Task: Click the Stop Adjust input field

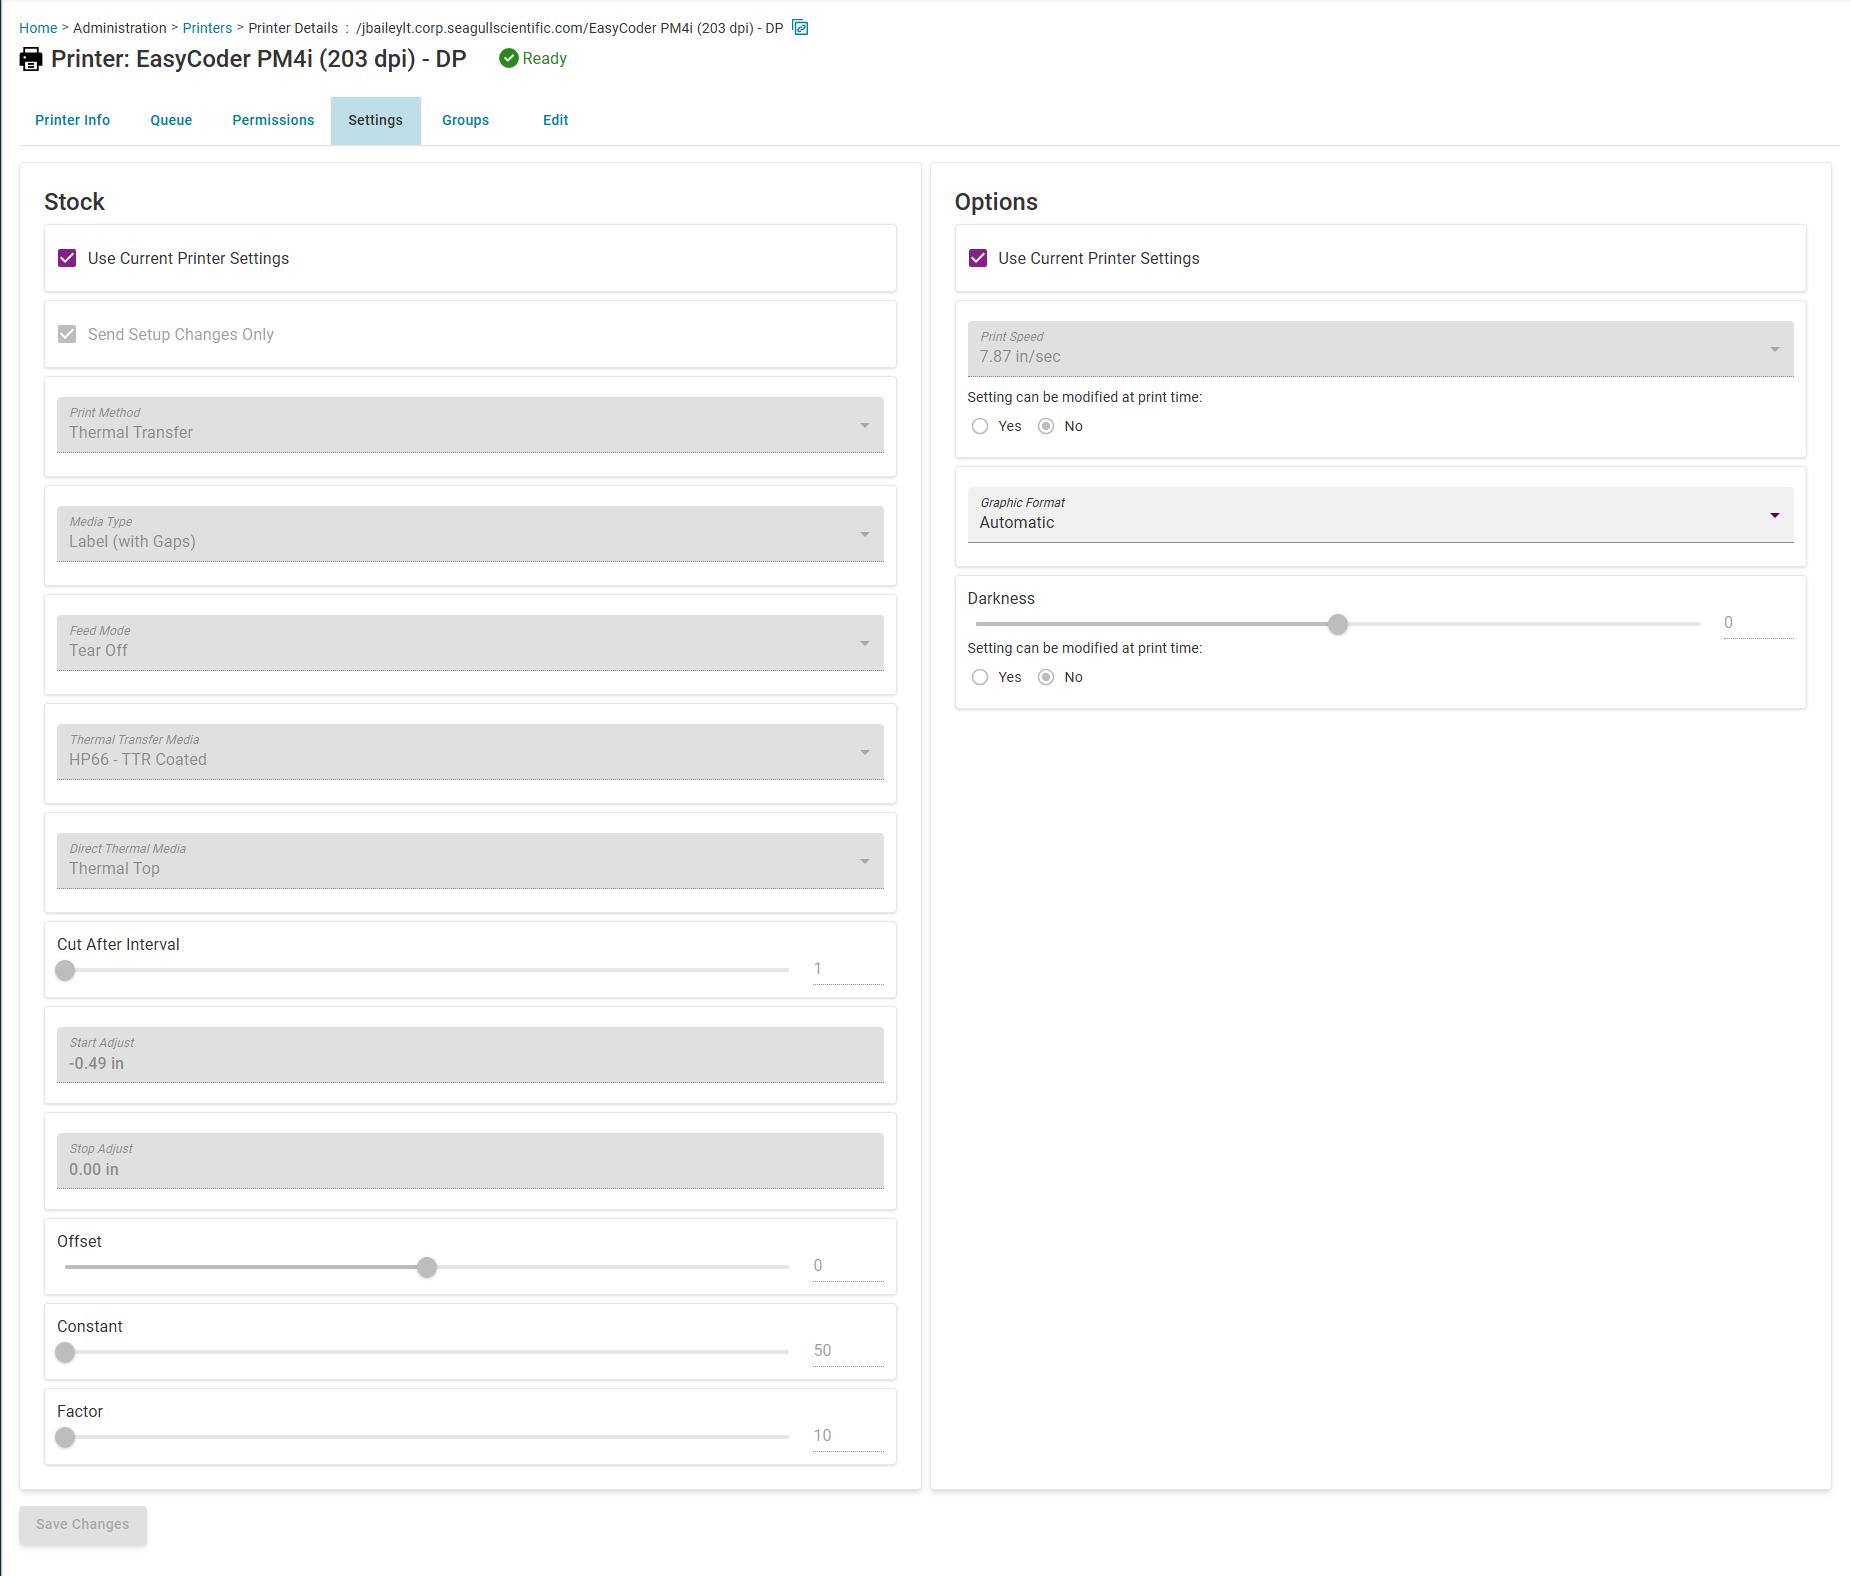Action: [x=470, y=1161]
